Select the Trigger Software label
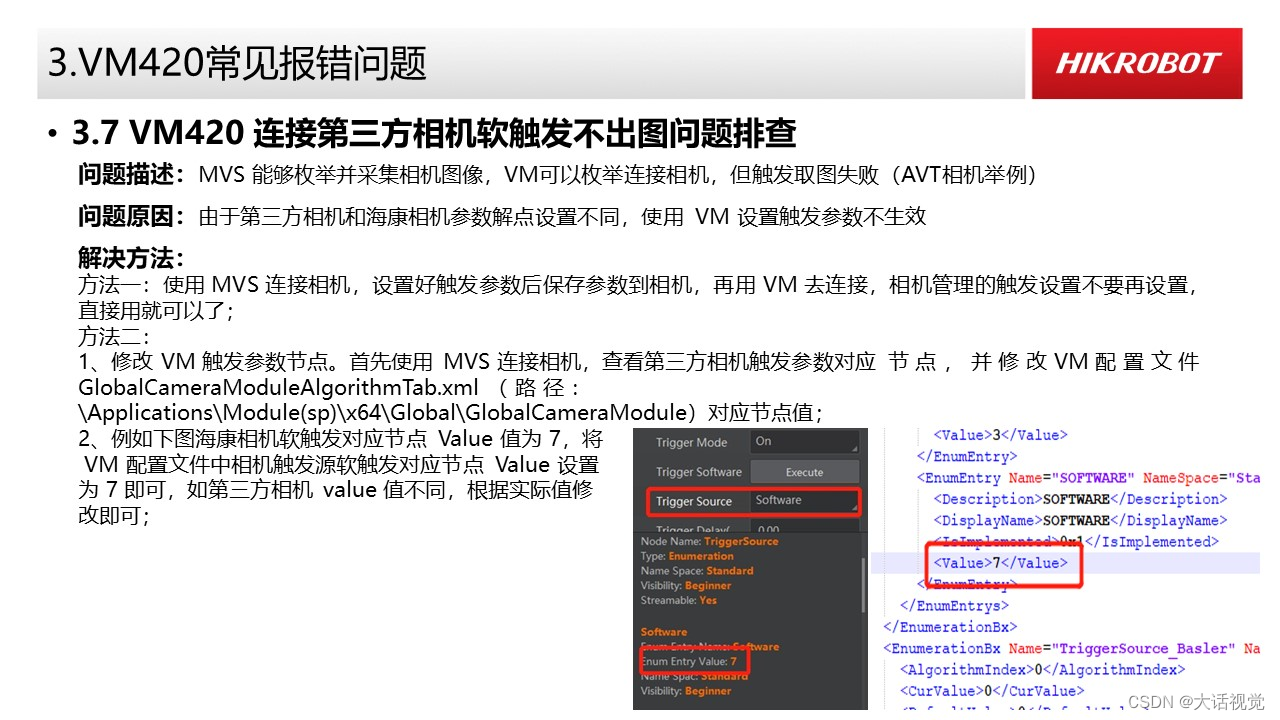The image size is (1280, 720). (x=698, y=472)
